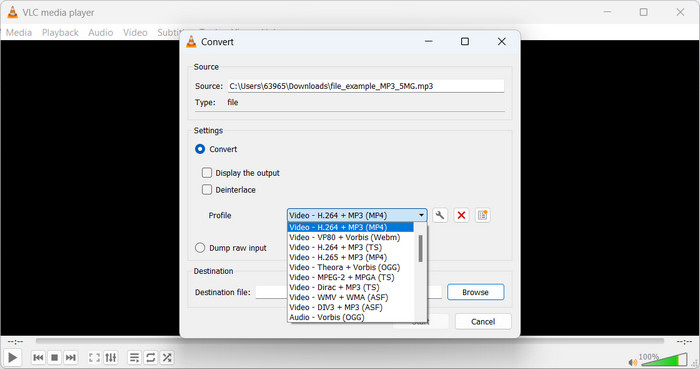The image size is (700, 369).
Task: Create a new profile icon
Action: (483, 216)
